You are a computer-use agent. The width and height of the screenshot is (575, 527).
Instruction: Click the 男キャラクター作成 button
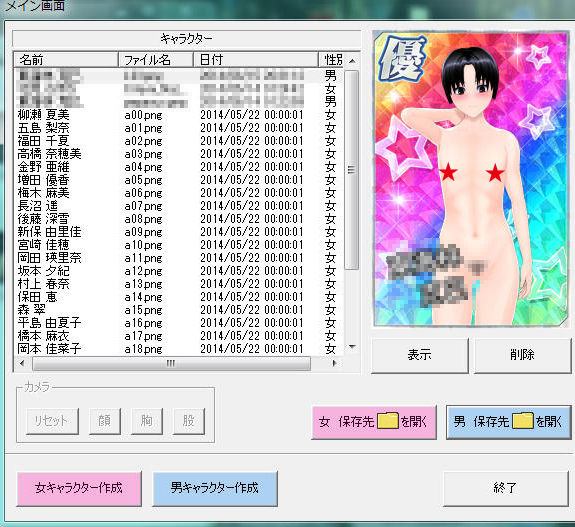[x=215, y=488]
